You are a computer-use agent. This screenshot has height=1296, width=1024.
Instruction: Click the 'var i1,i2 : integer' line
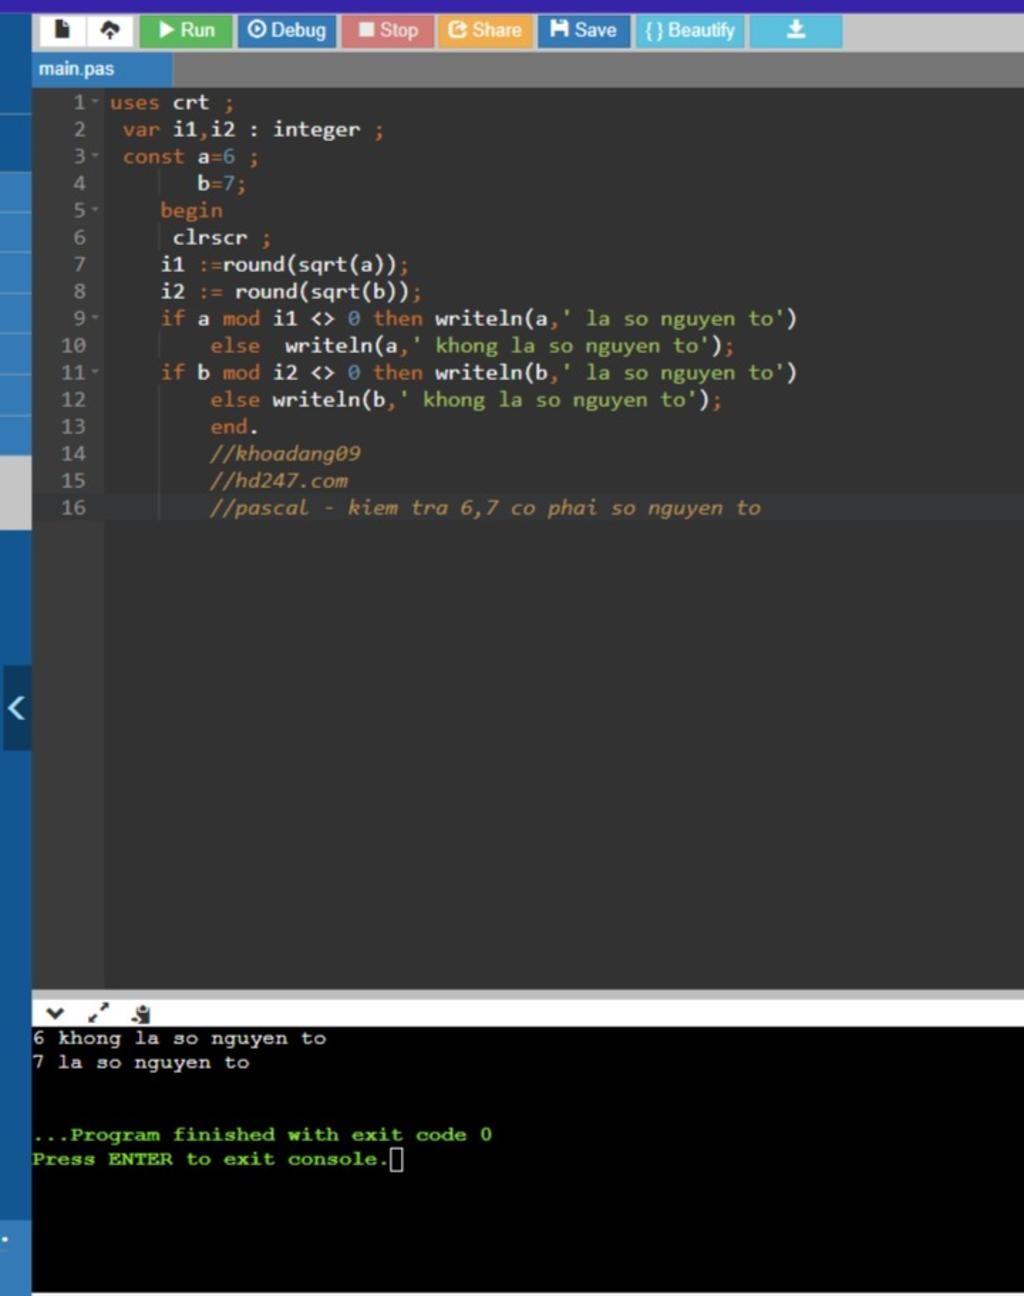pyautogui.click(x=253, y=130)
